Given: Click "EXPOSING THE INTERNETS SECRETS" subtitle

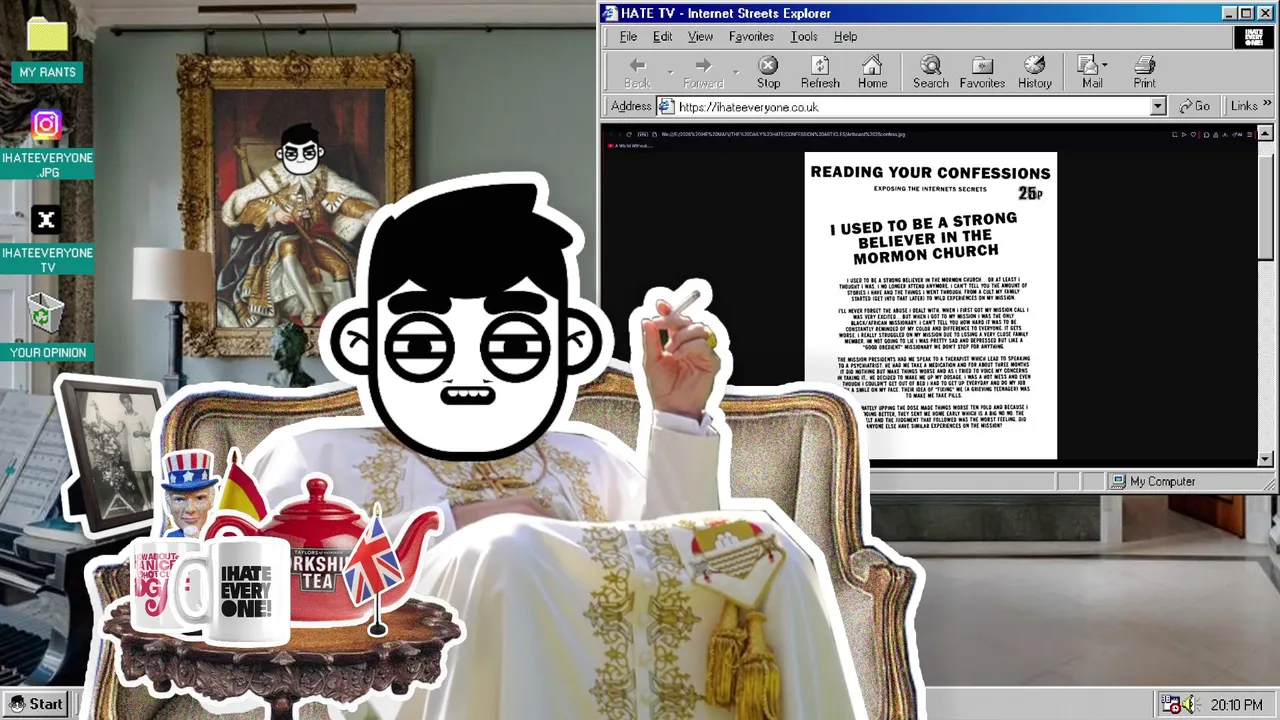Looking at the screenshot, I should [930, 188].
